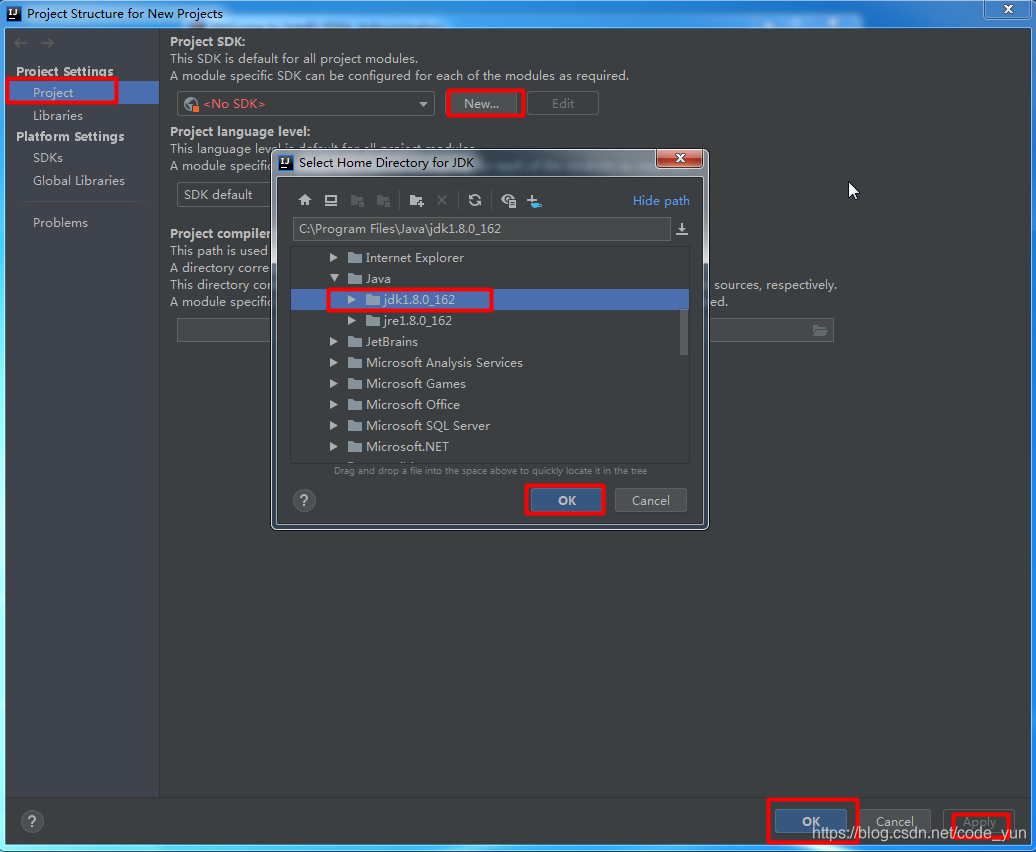Expand the Microsoft SQL Server folder
Image resolution: width=1036 pixels, height=852 pixels.
[x=334, y=425]
